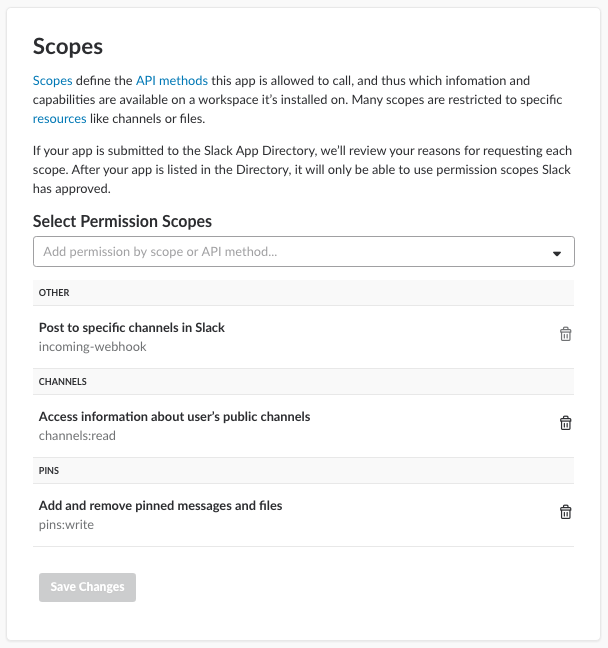Click the Save Changes button
Viewport: 608px width, 648px height.
pyautogui.click(x=87, y=587)
